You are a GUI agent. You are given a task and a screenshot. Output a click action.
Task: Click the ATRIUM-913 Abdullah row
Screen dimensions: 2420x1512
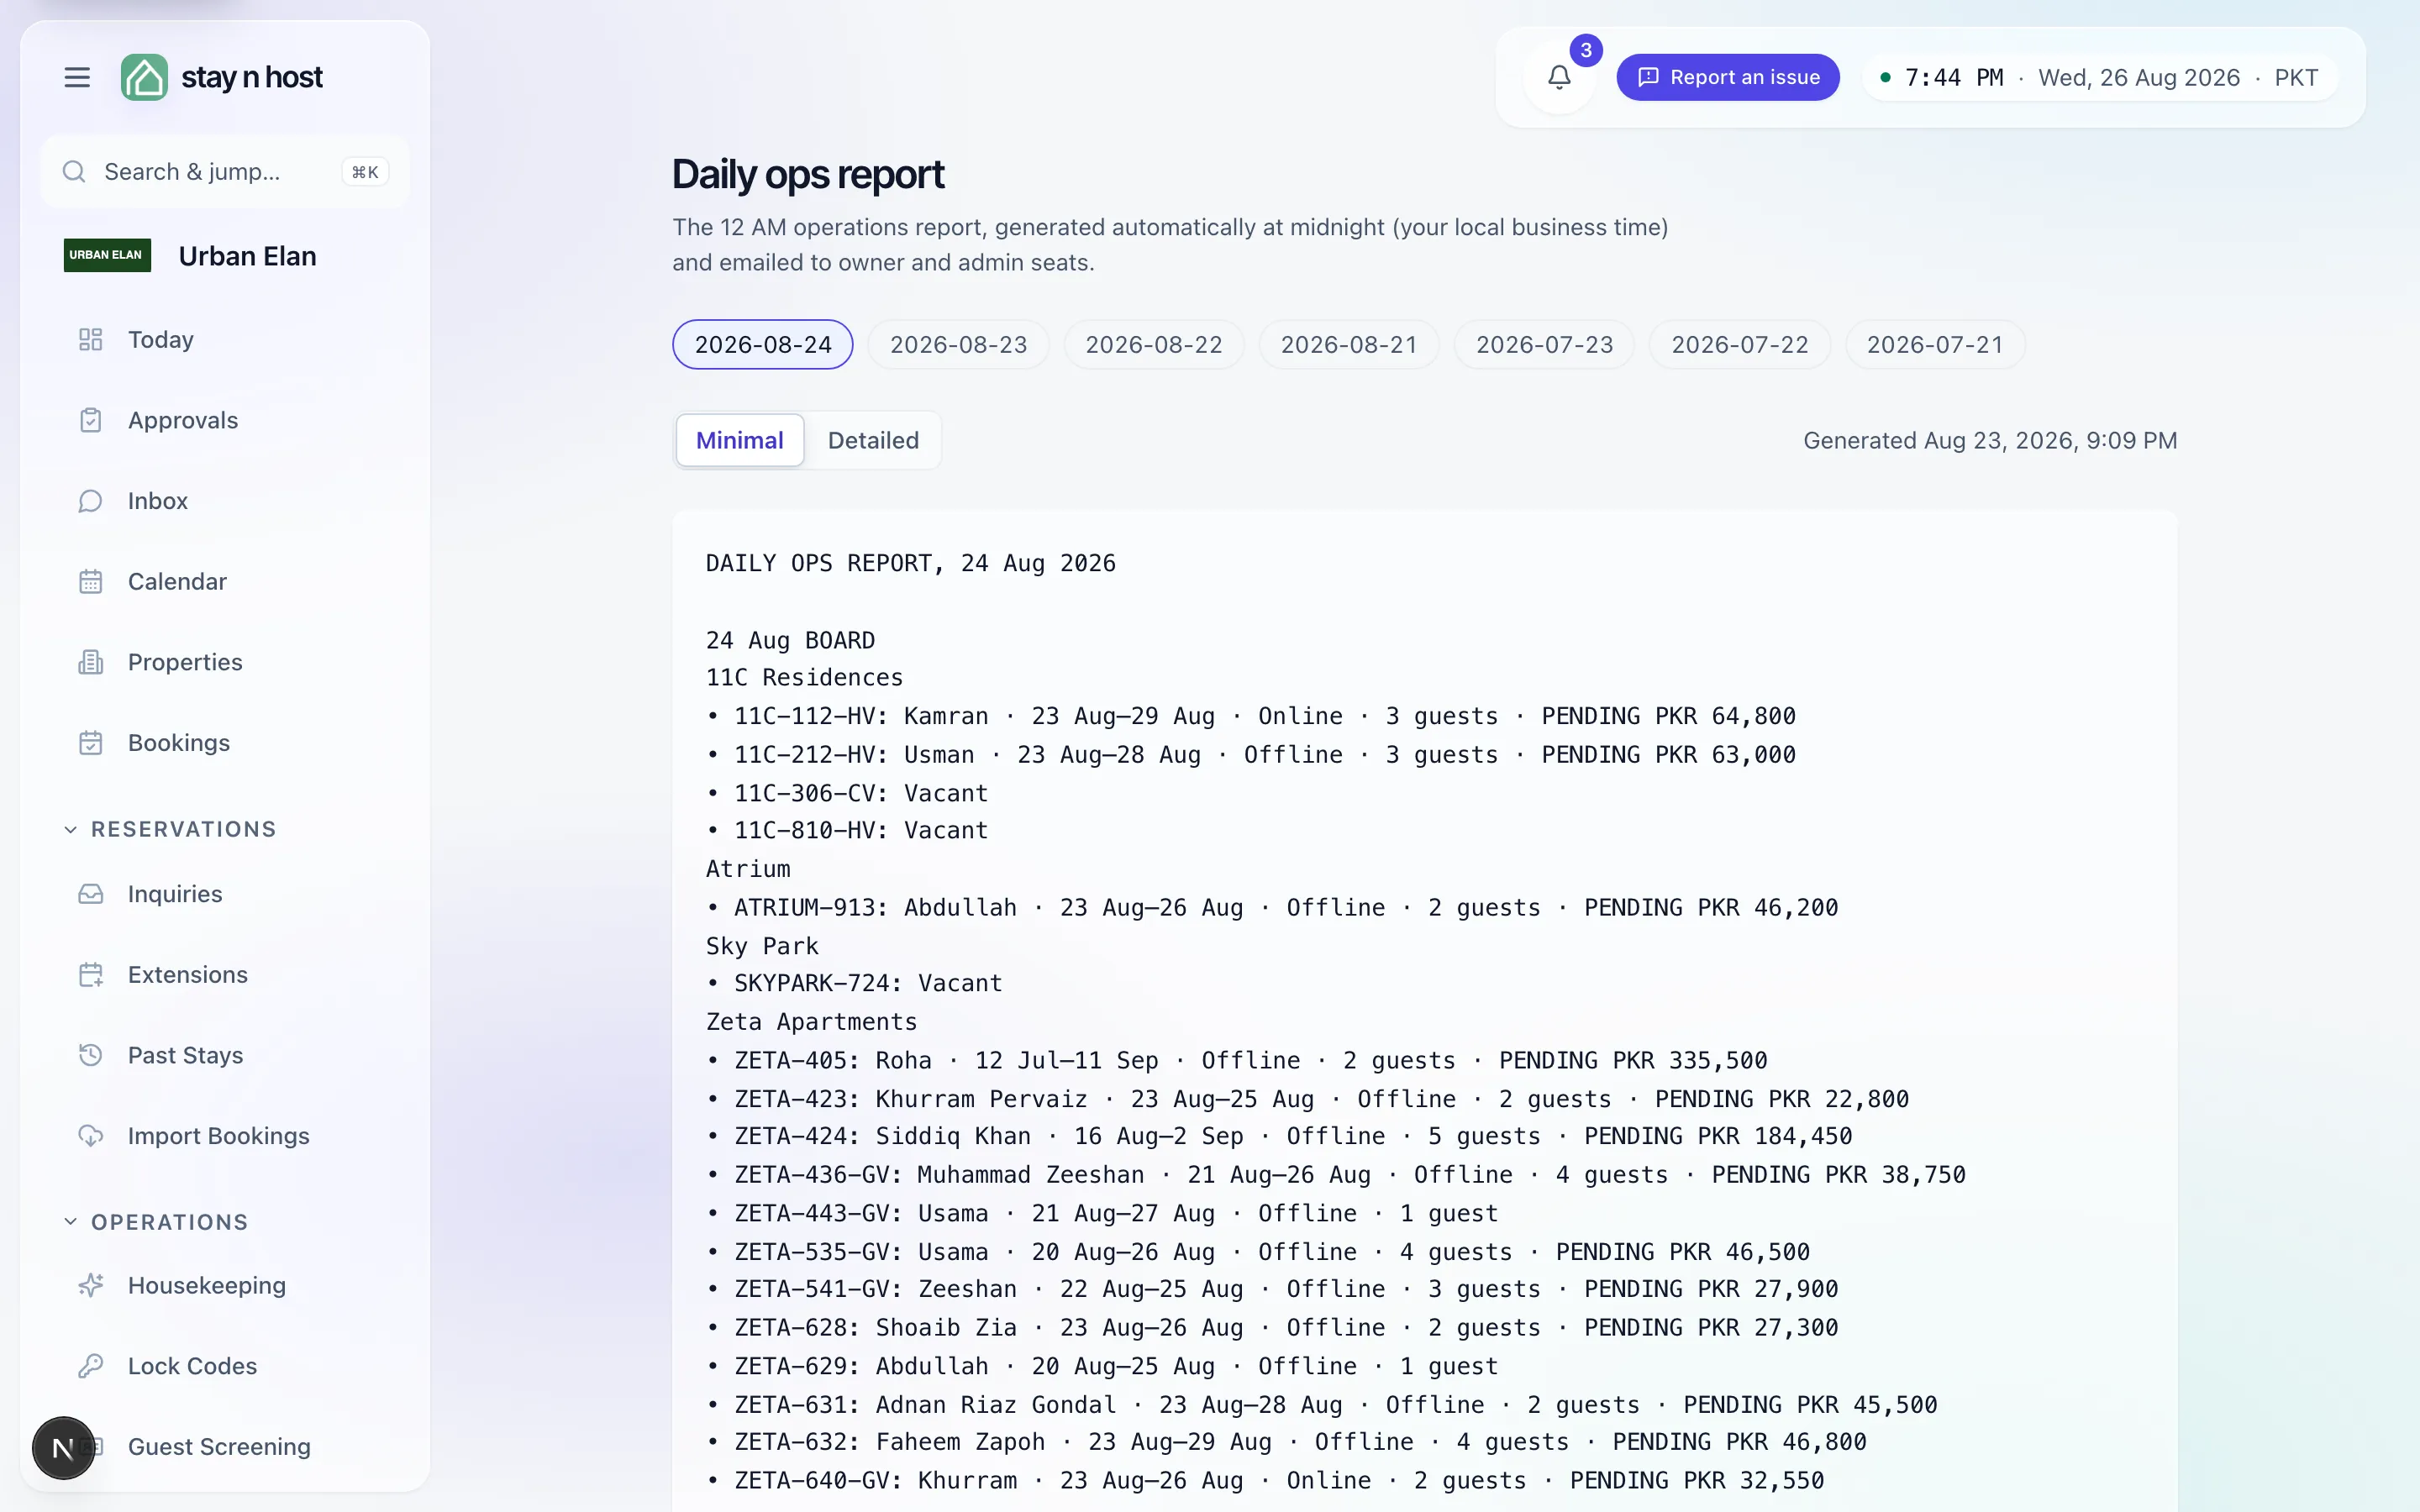1272,907
